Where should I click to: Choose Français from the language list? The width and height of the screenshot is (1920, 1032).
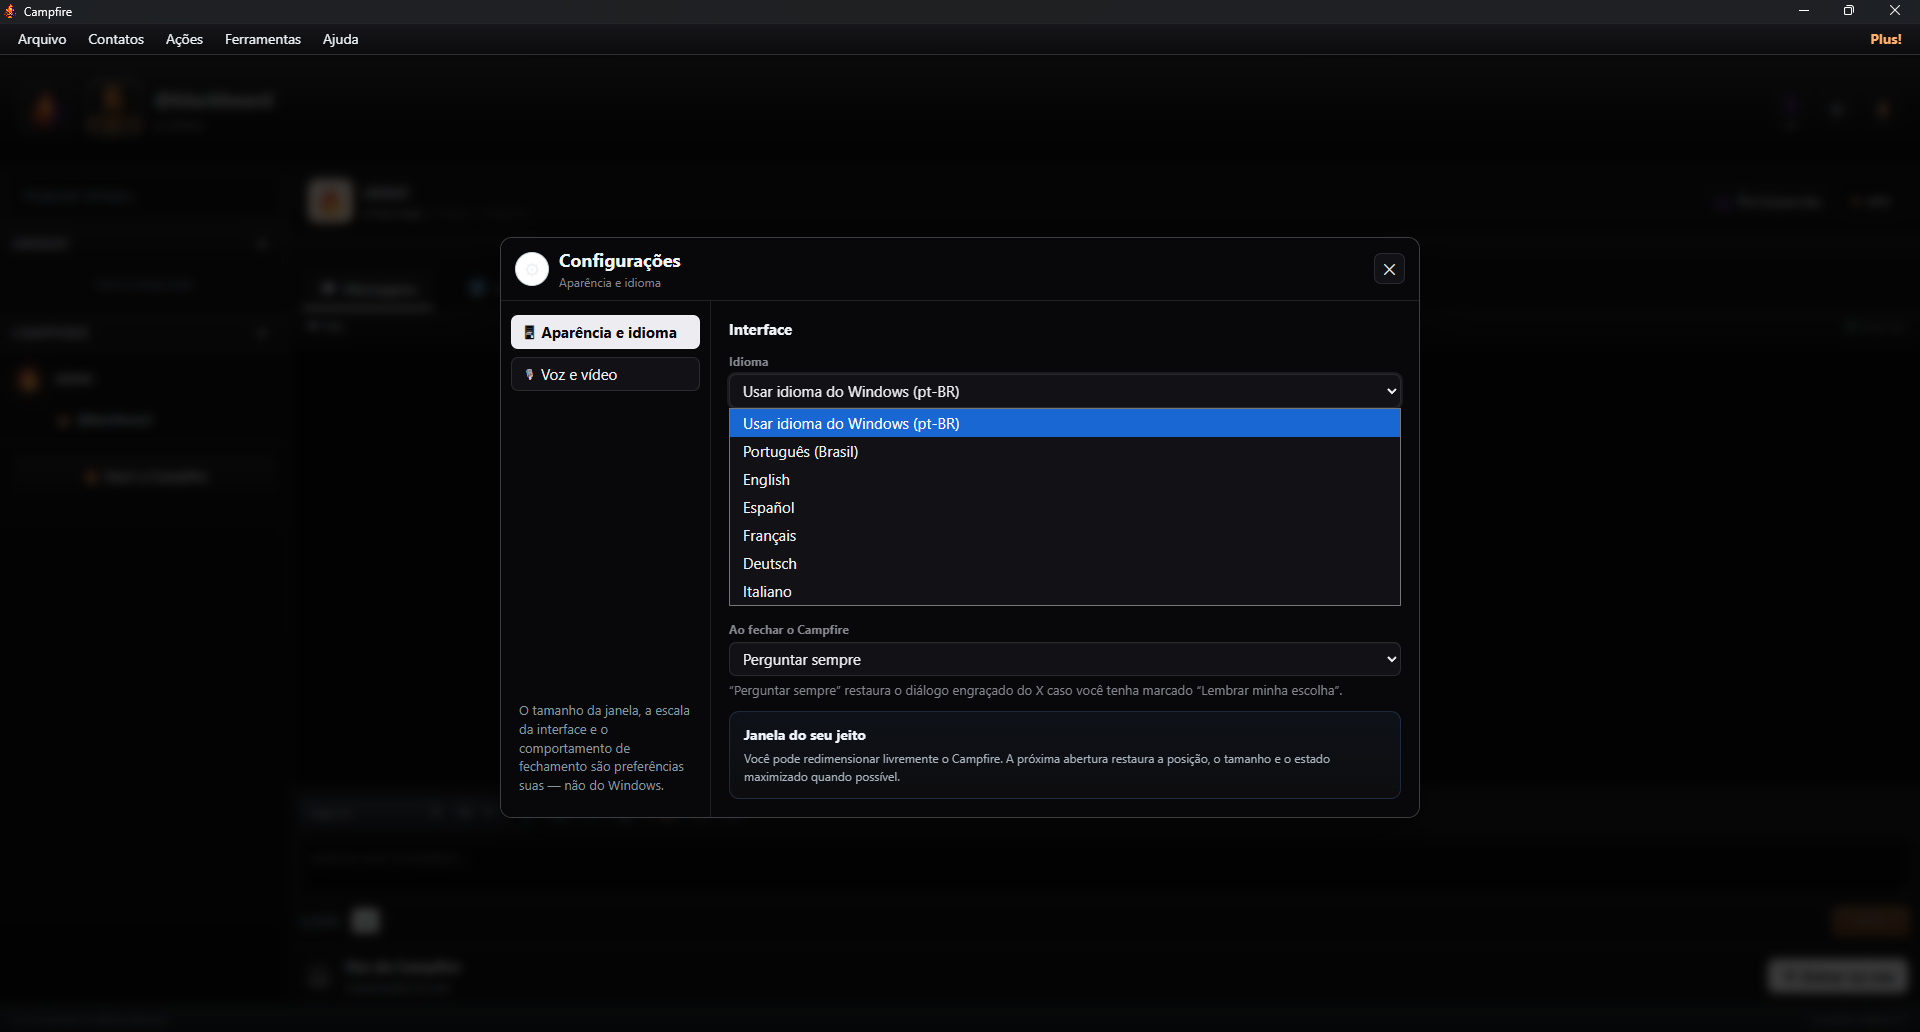pos(1065,535)
